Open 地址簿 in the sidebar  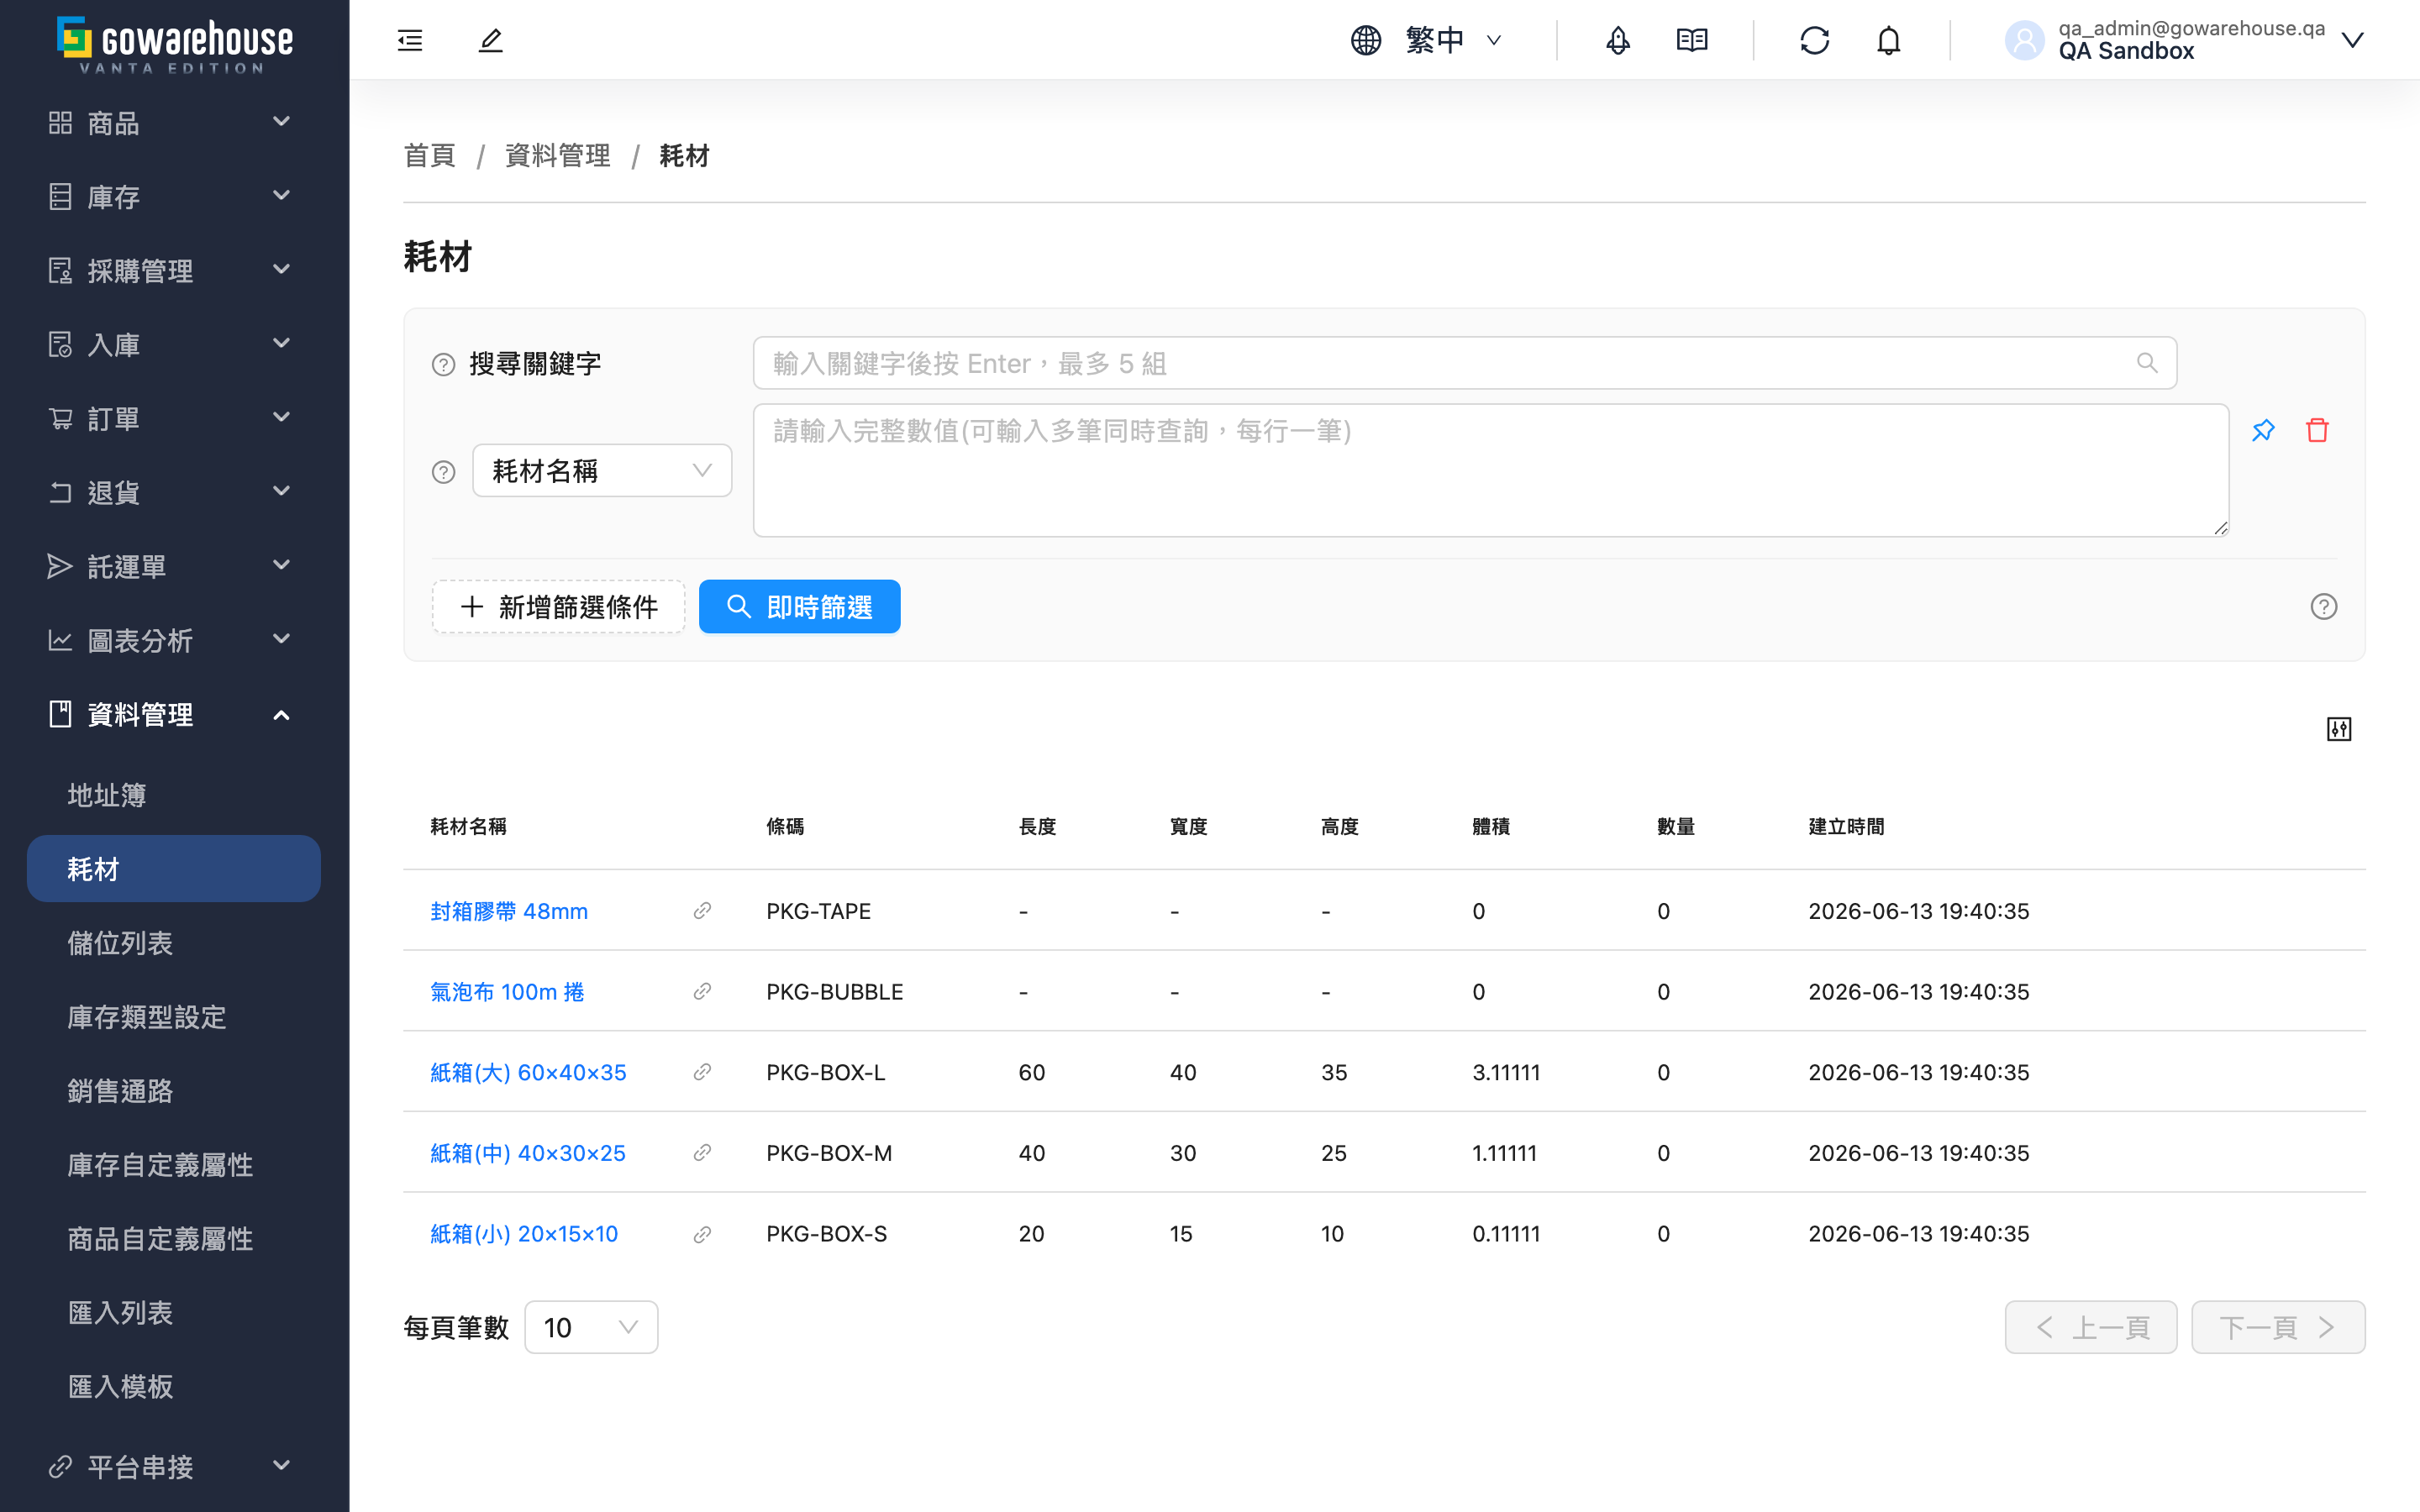(x=174, y=795)
